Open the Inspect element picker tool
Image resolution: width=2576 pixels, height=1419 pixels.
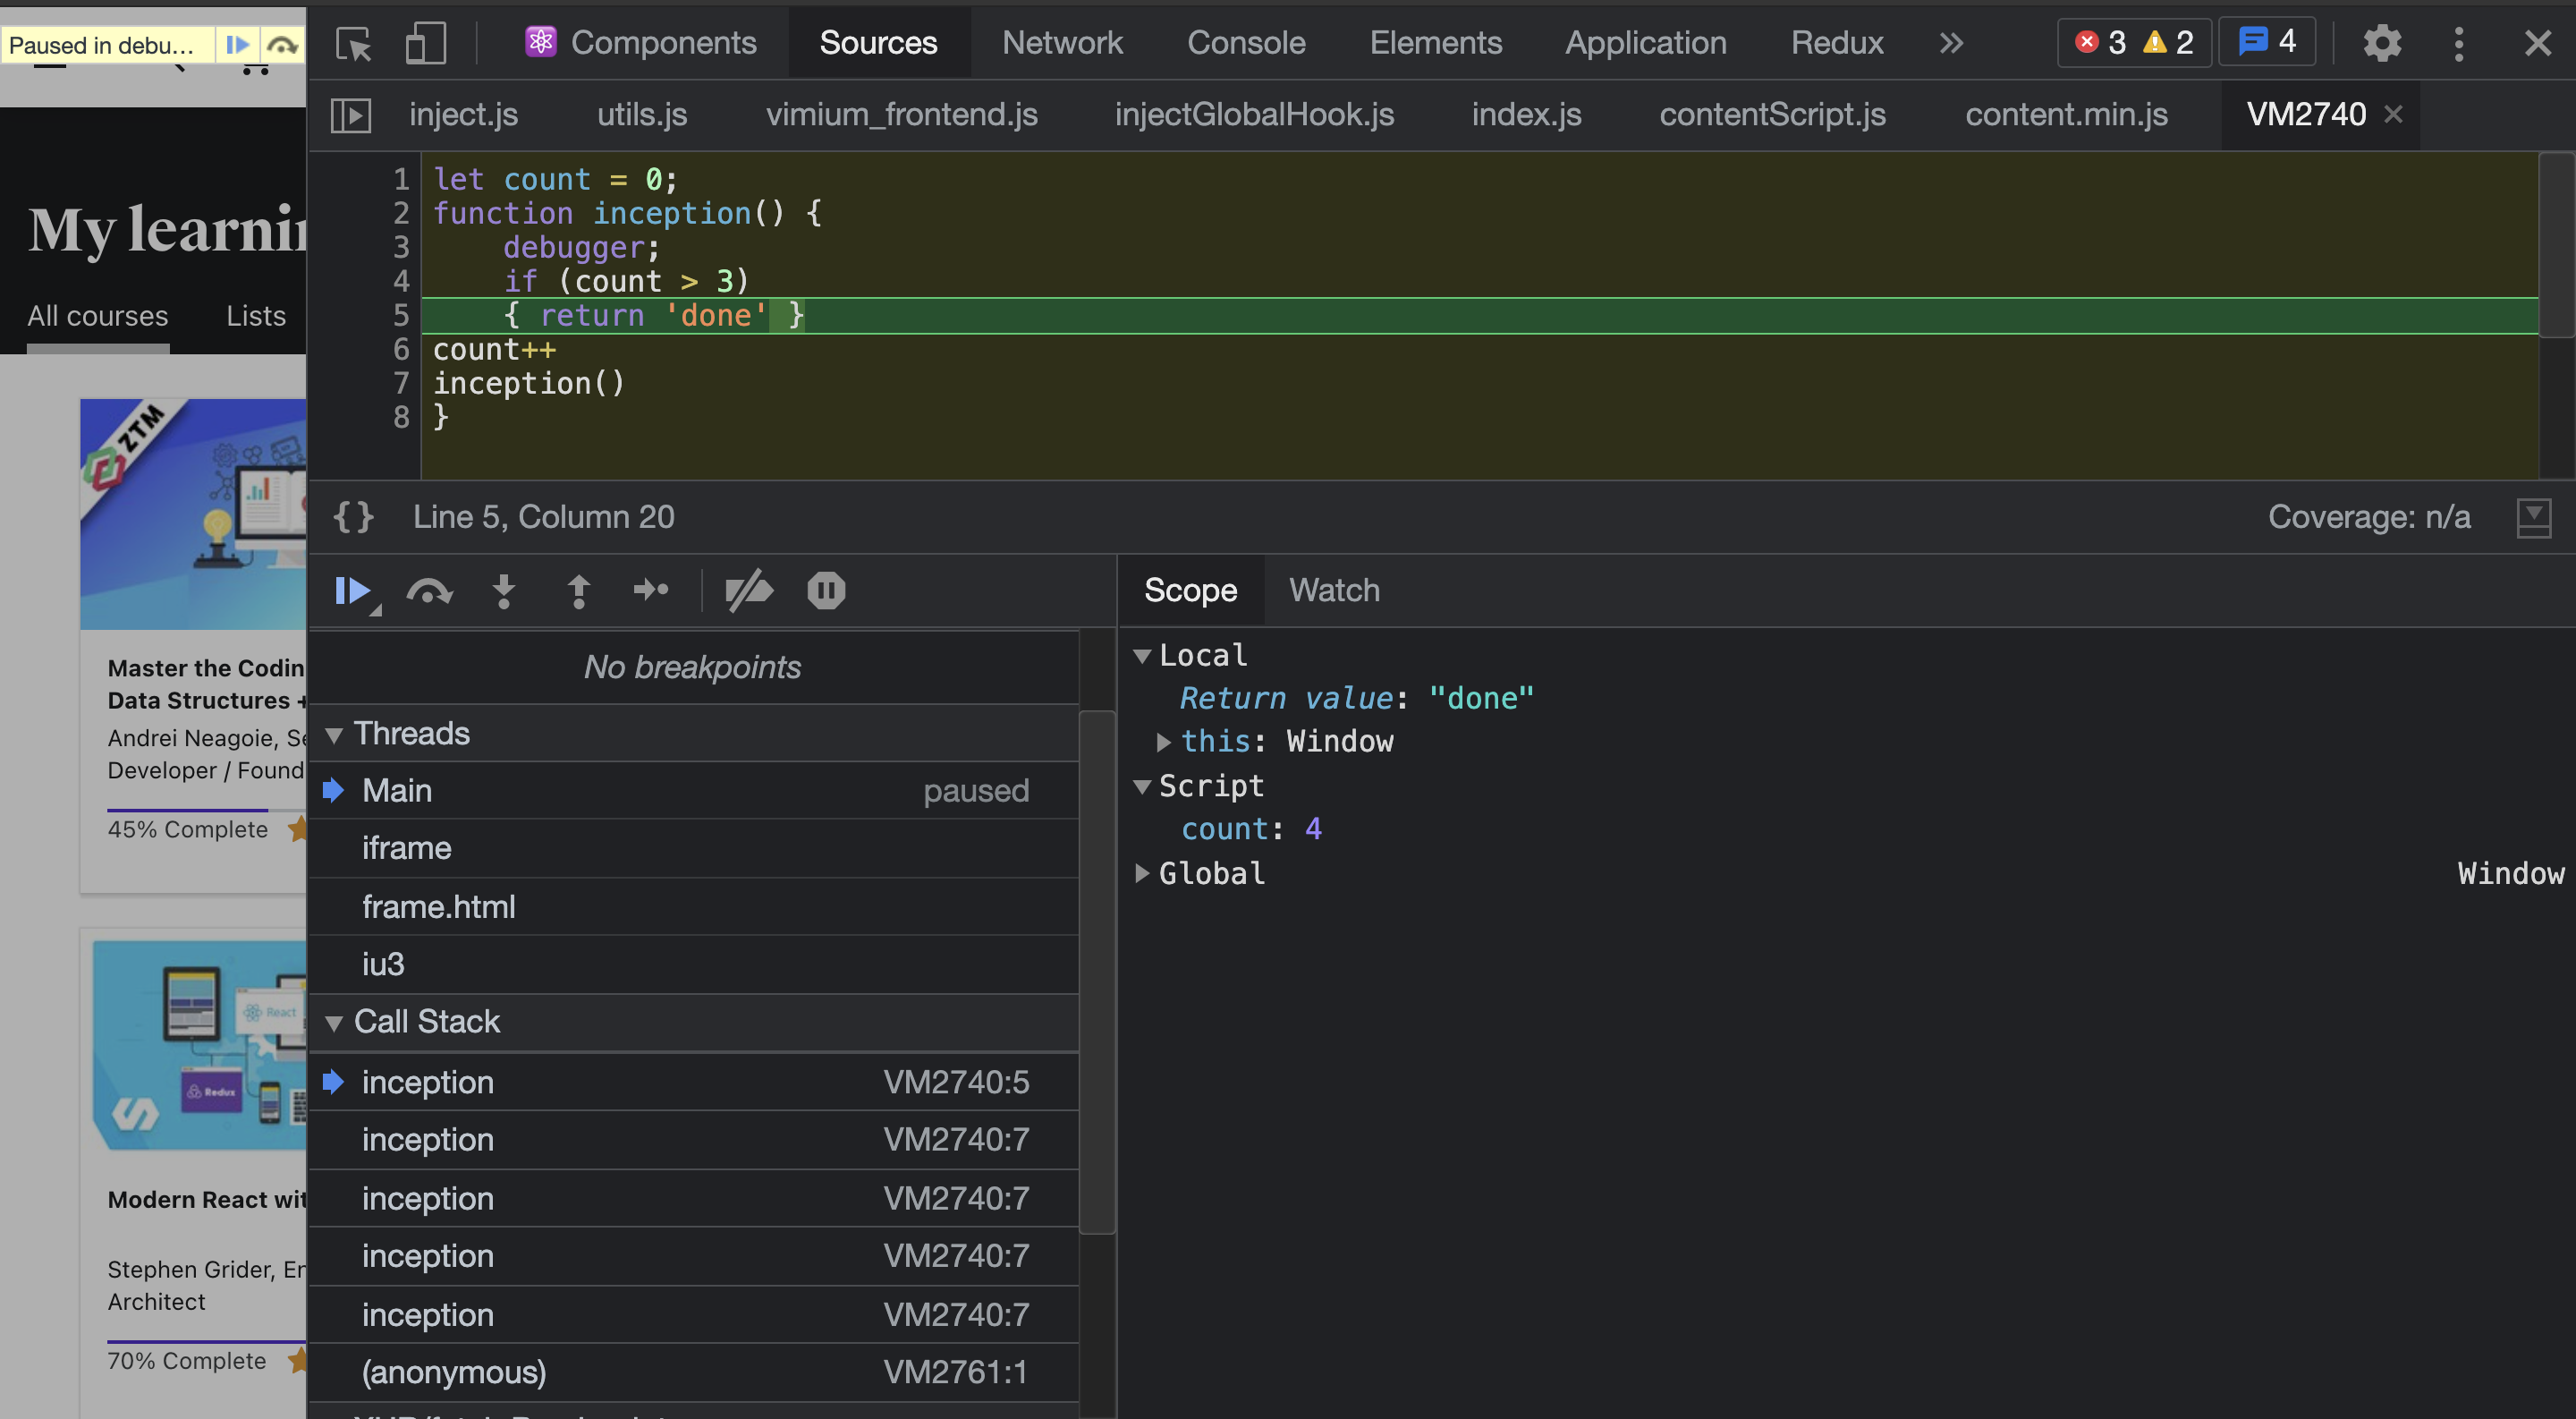pyautogui.click(x=352, y=43)
